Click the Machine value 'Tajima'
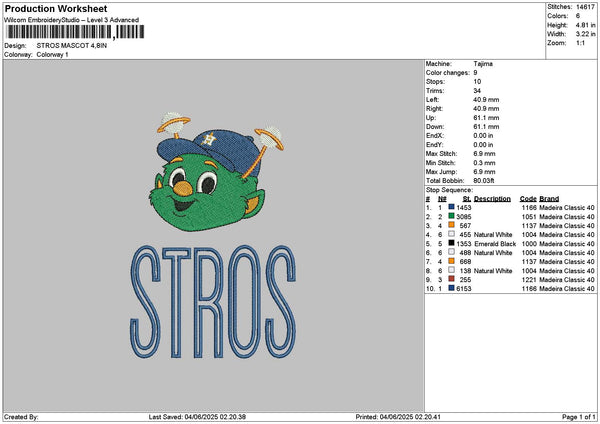This screenshot has width=600, height=424. [x=483, y=64]
